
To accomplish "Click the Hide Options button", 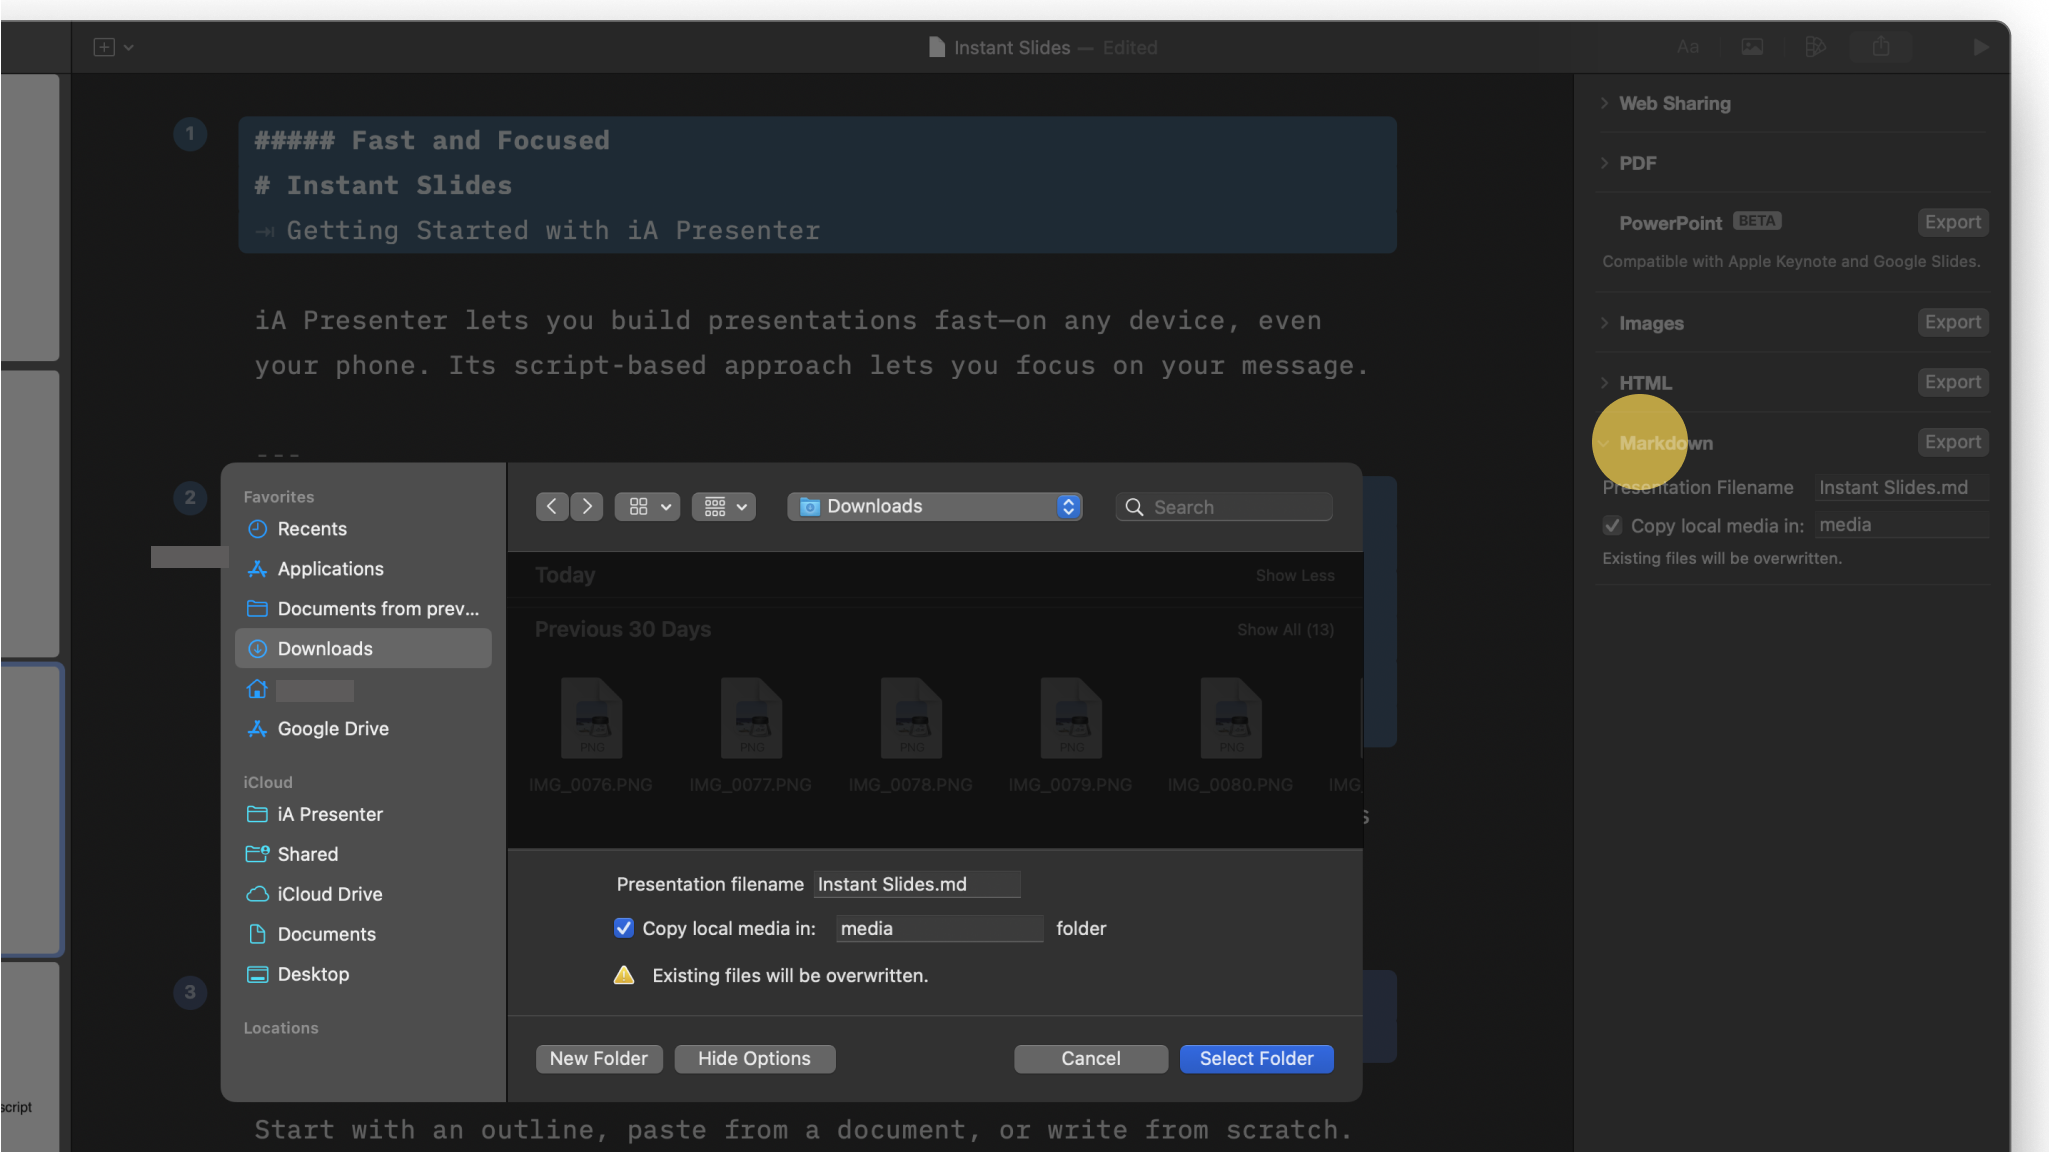I will (754, 1059).
